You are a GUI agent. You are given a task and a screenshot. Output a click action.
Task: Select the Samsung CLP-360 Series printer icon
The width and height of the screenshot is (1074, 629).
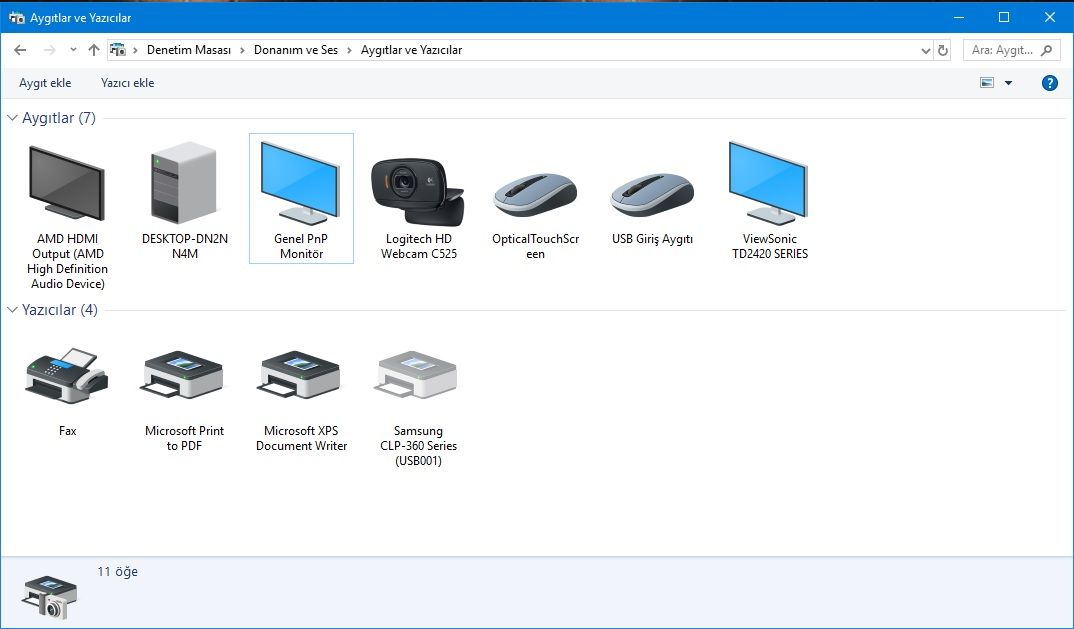pyautogui.click(x=416, y=375)
